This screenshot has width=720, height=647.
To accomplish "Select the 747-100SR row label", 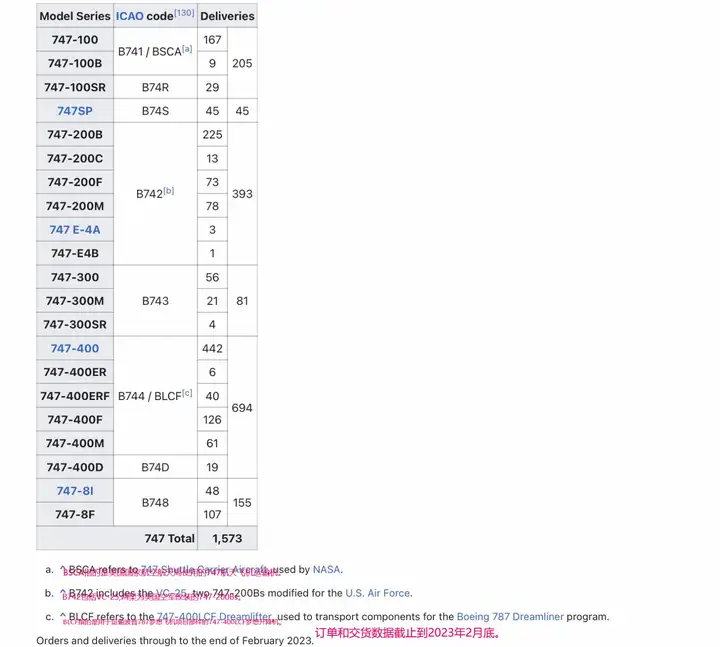I will tap(75, 87).
